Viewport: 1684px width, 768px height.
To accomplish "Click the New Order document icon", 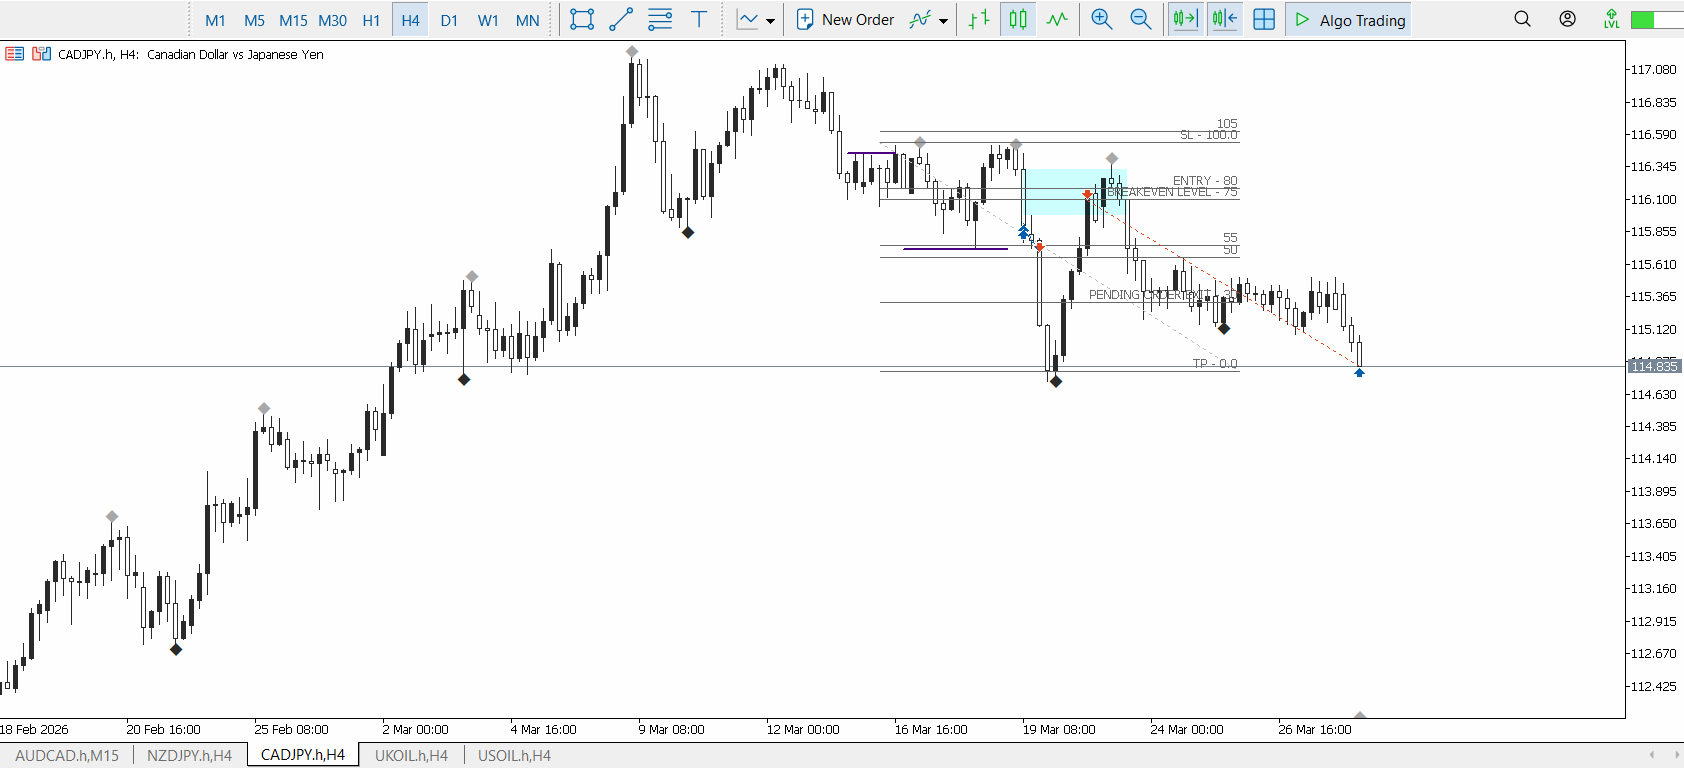I will coord(805,20).
